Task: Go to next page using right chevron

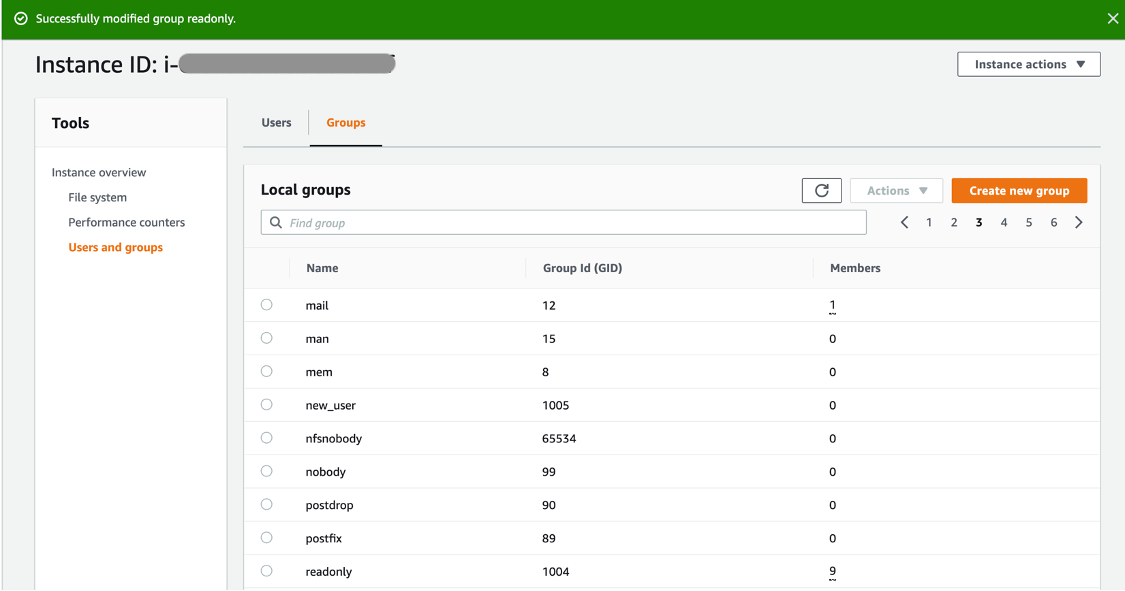Action: coord(1078,222)
